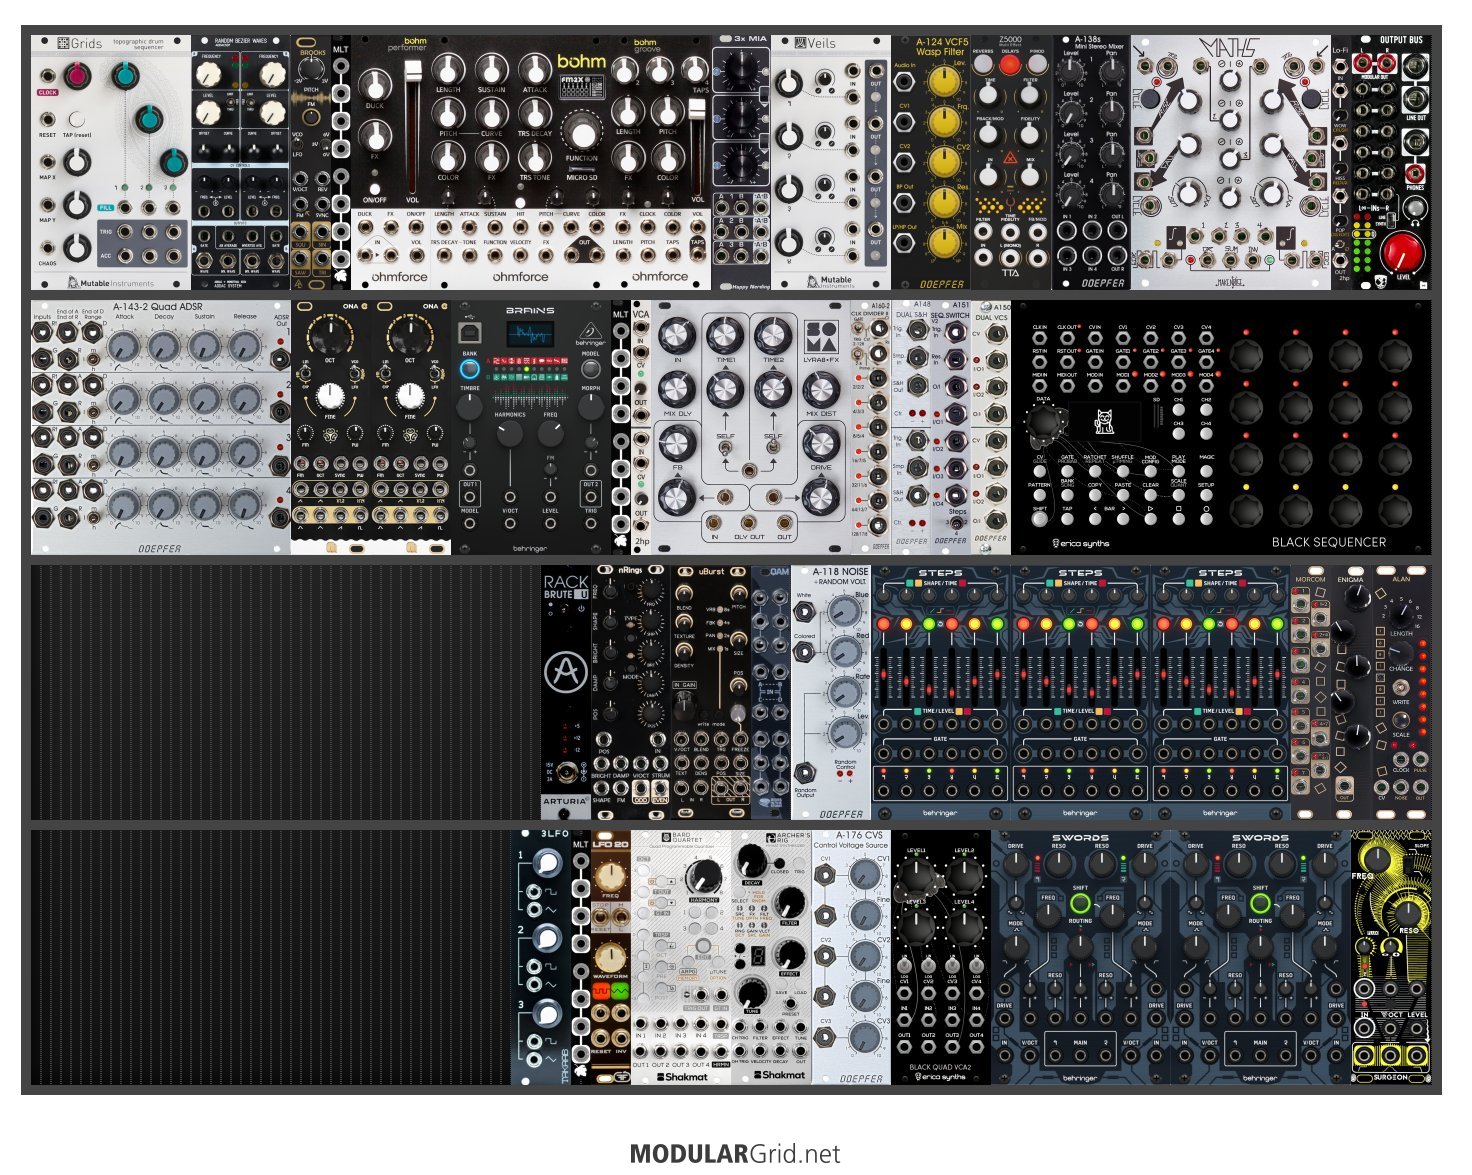Click the DRIVE knob on Lyra8-FX

820,443
